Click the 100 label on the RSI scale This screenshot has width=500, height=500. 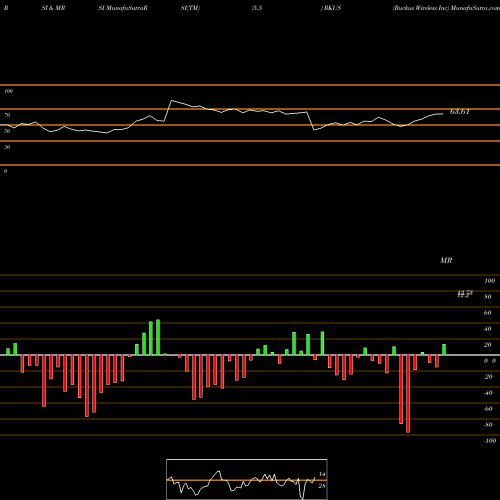coord(8,91)
